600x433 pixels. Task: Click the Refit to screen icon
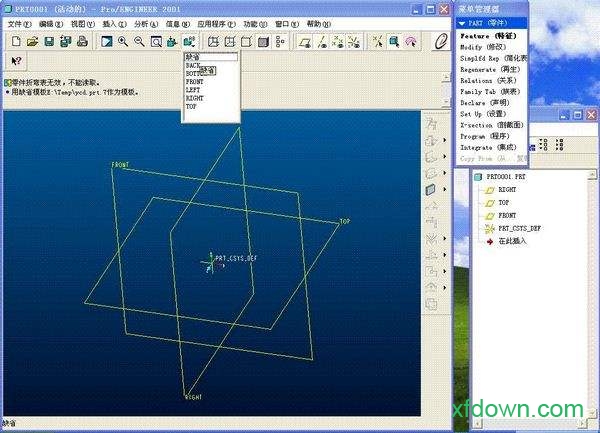click(156, 41)
